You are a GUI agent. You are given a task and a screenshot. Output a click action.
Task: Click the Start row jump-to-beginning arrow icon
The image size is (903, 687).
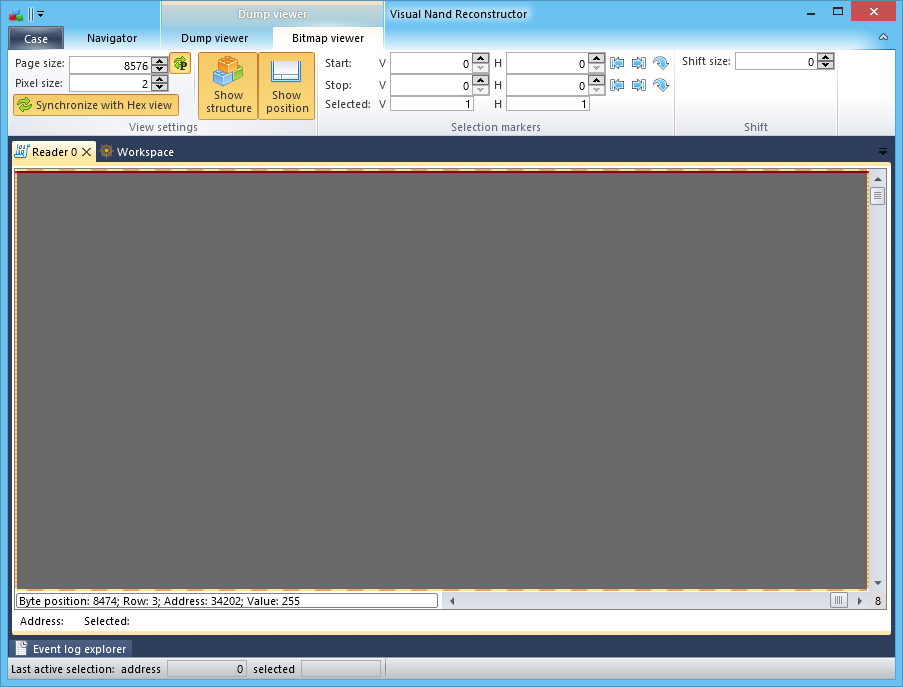click(617, 63)
